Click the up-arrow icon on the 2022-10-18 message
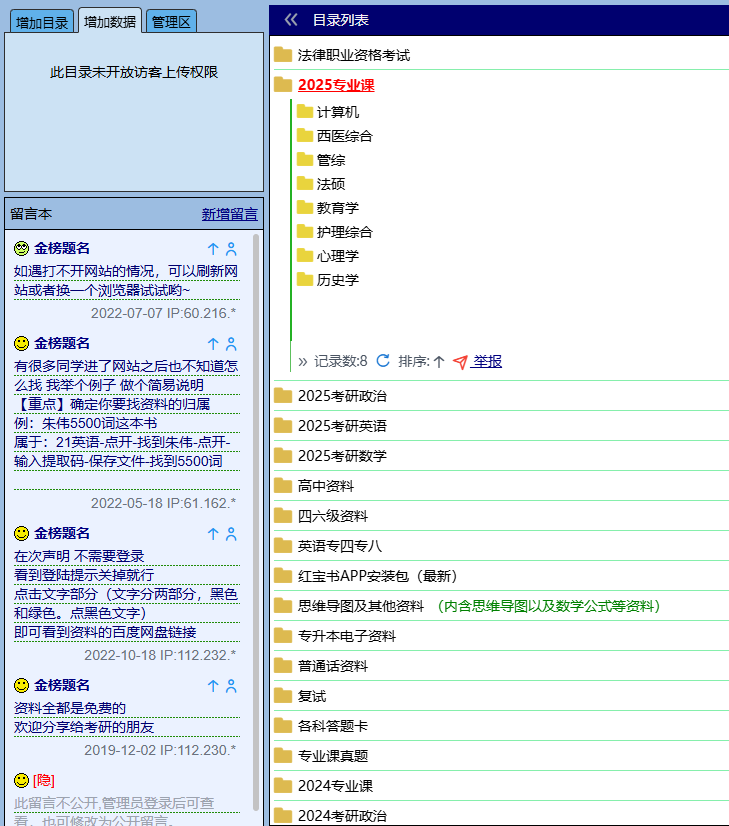This screenshot has height=826, width=729. [x=212, y=534]
